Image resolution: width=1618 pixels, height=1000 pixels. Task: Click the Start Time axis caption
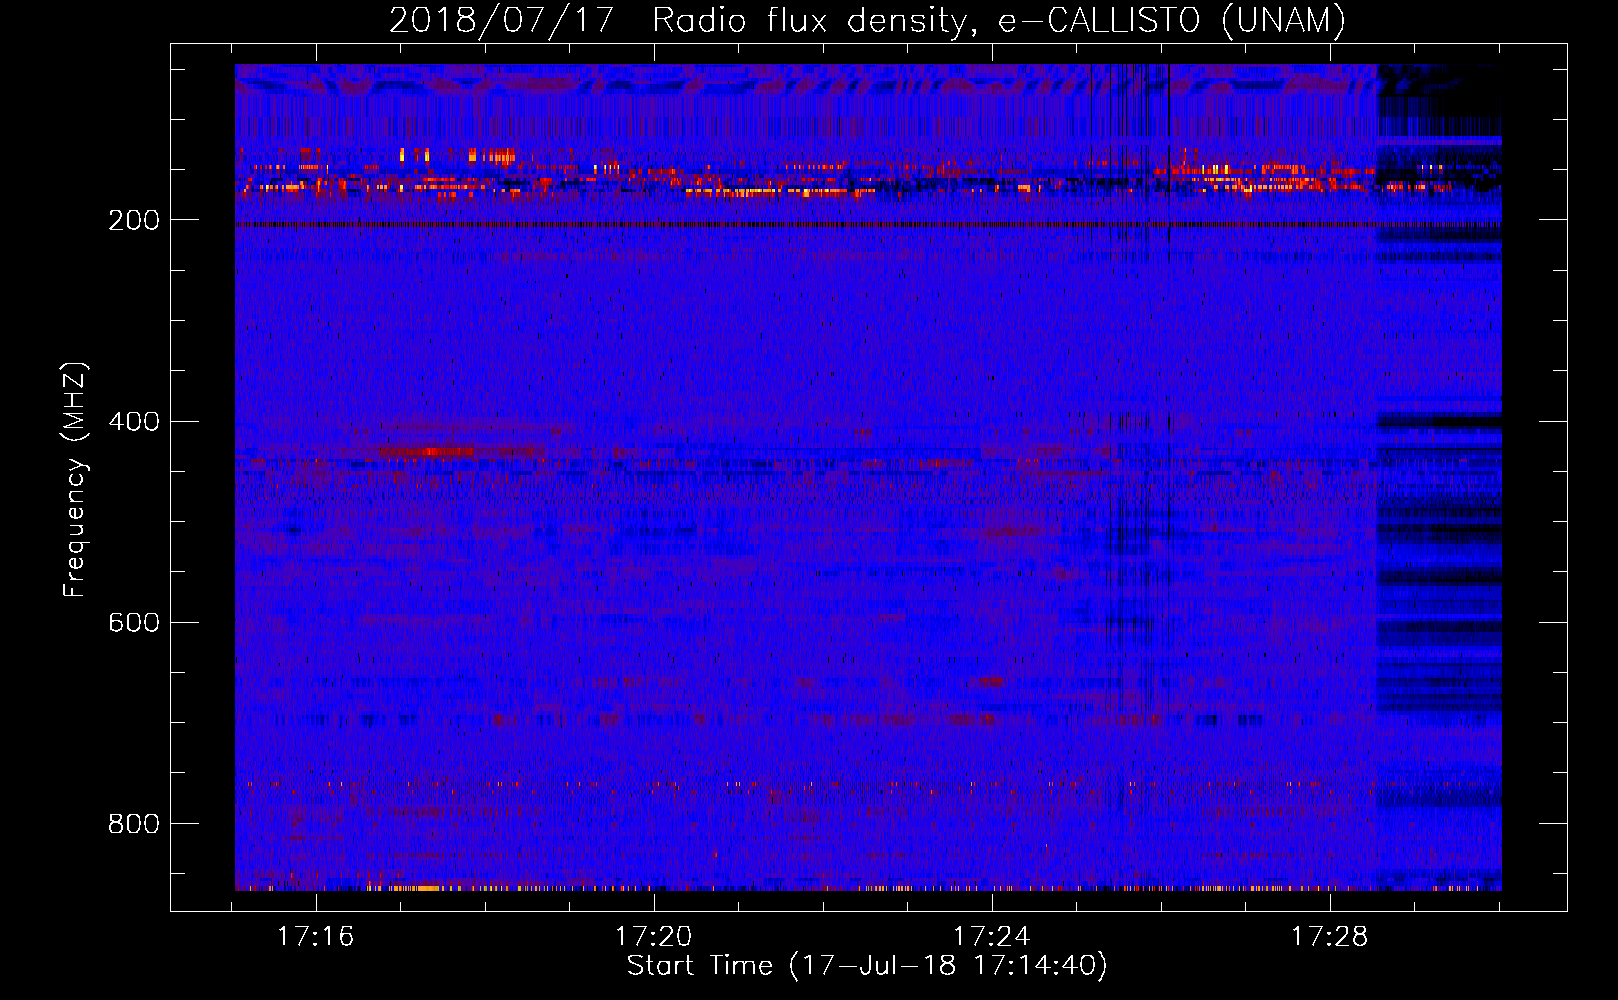tap(867, 966)
